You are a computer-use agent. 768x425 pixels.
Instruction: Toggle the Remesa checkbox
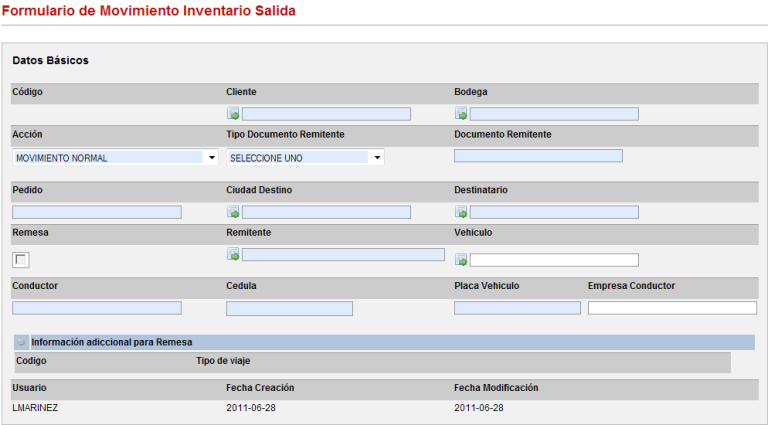[x=21, y=260]
